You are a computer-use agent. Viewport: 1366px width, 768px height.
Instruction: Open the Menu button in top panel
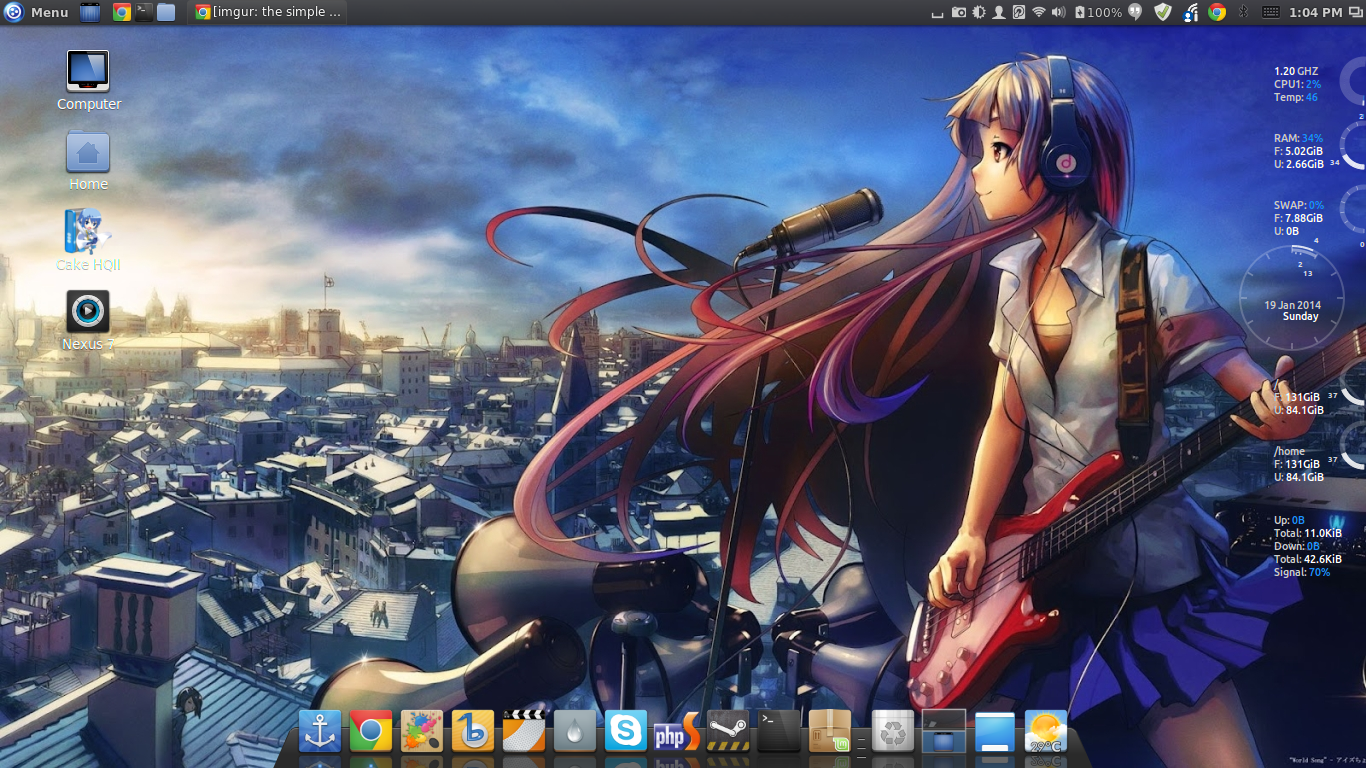[37, 12]
